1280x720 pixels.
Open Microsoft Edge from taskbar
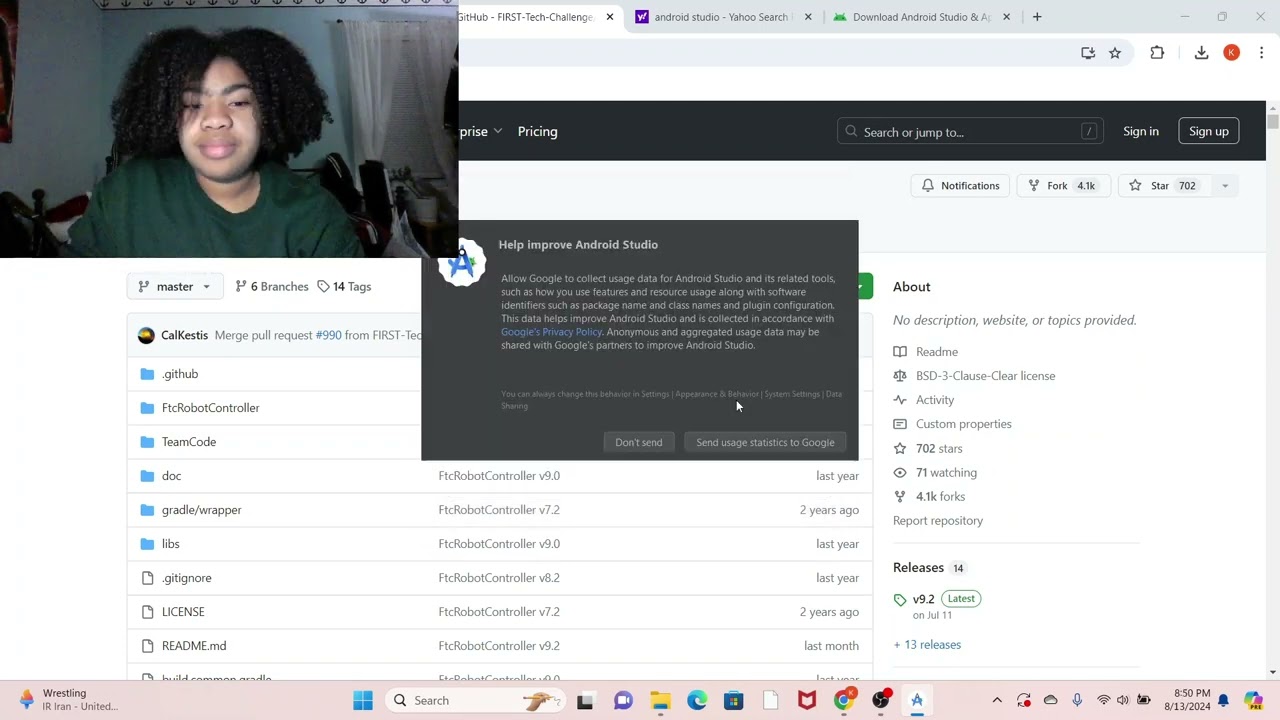pyautogui.click(x=697, y=700)
